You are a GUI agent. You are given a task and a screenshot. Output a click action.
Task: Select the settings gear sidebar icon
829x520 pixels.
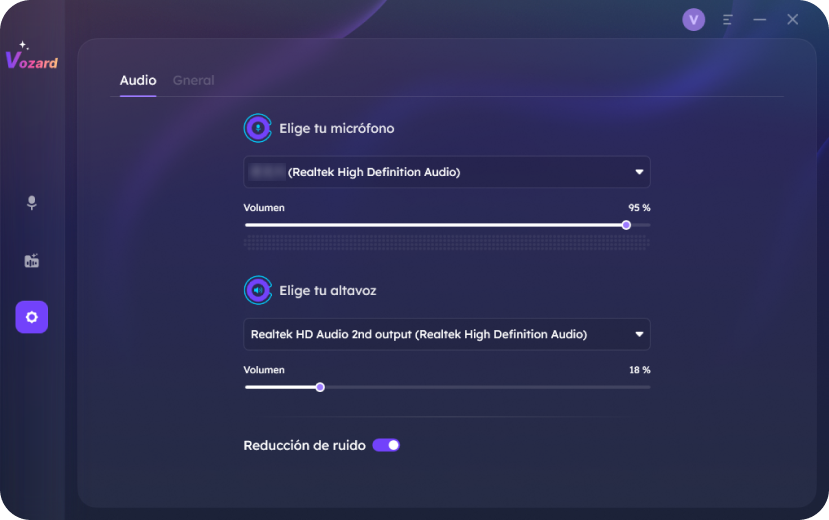(32, 317)
